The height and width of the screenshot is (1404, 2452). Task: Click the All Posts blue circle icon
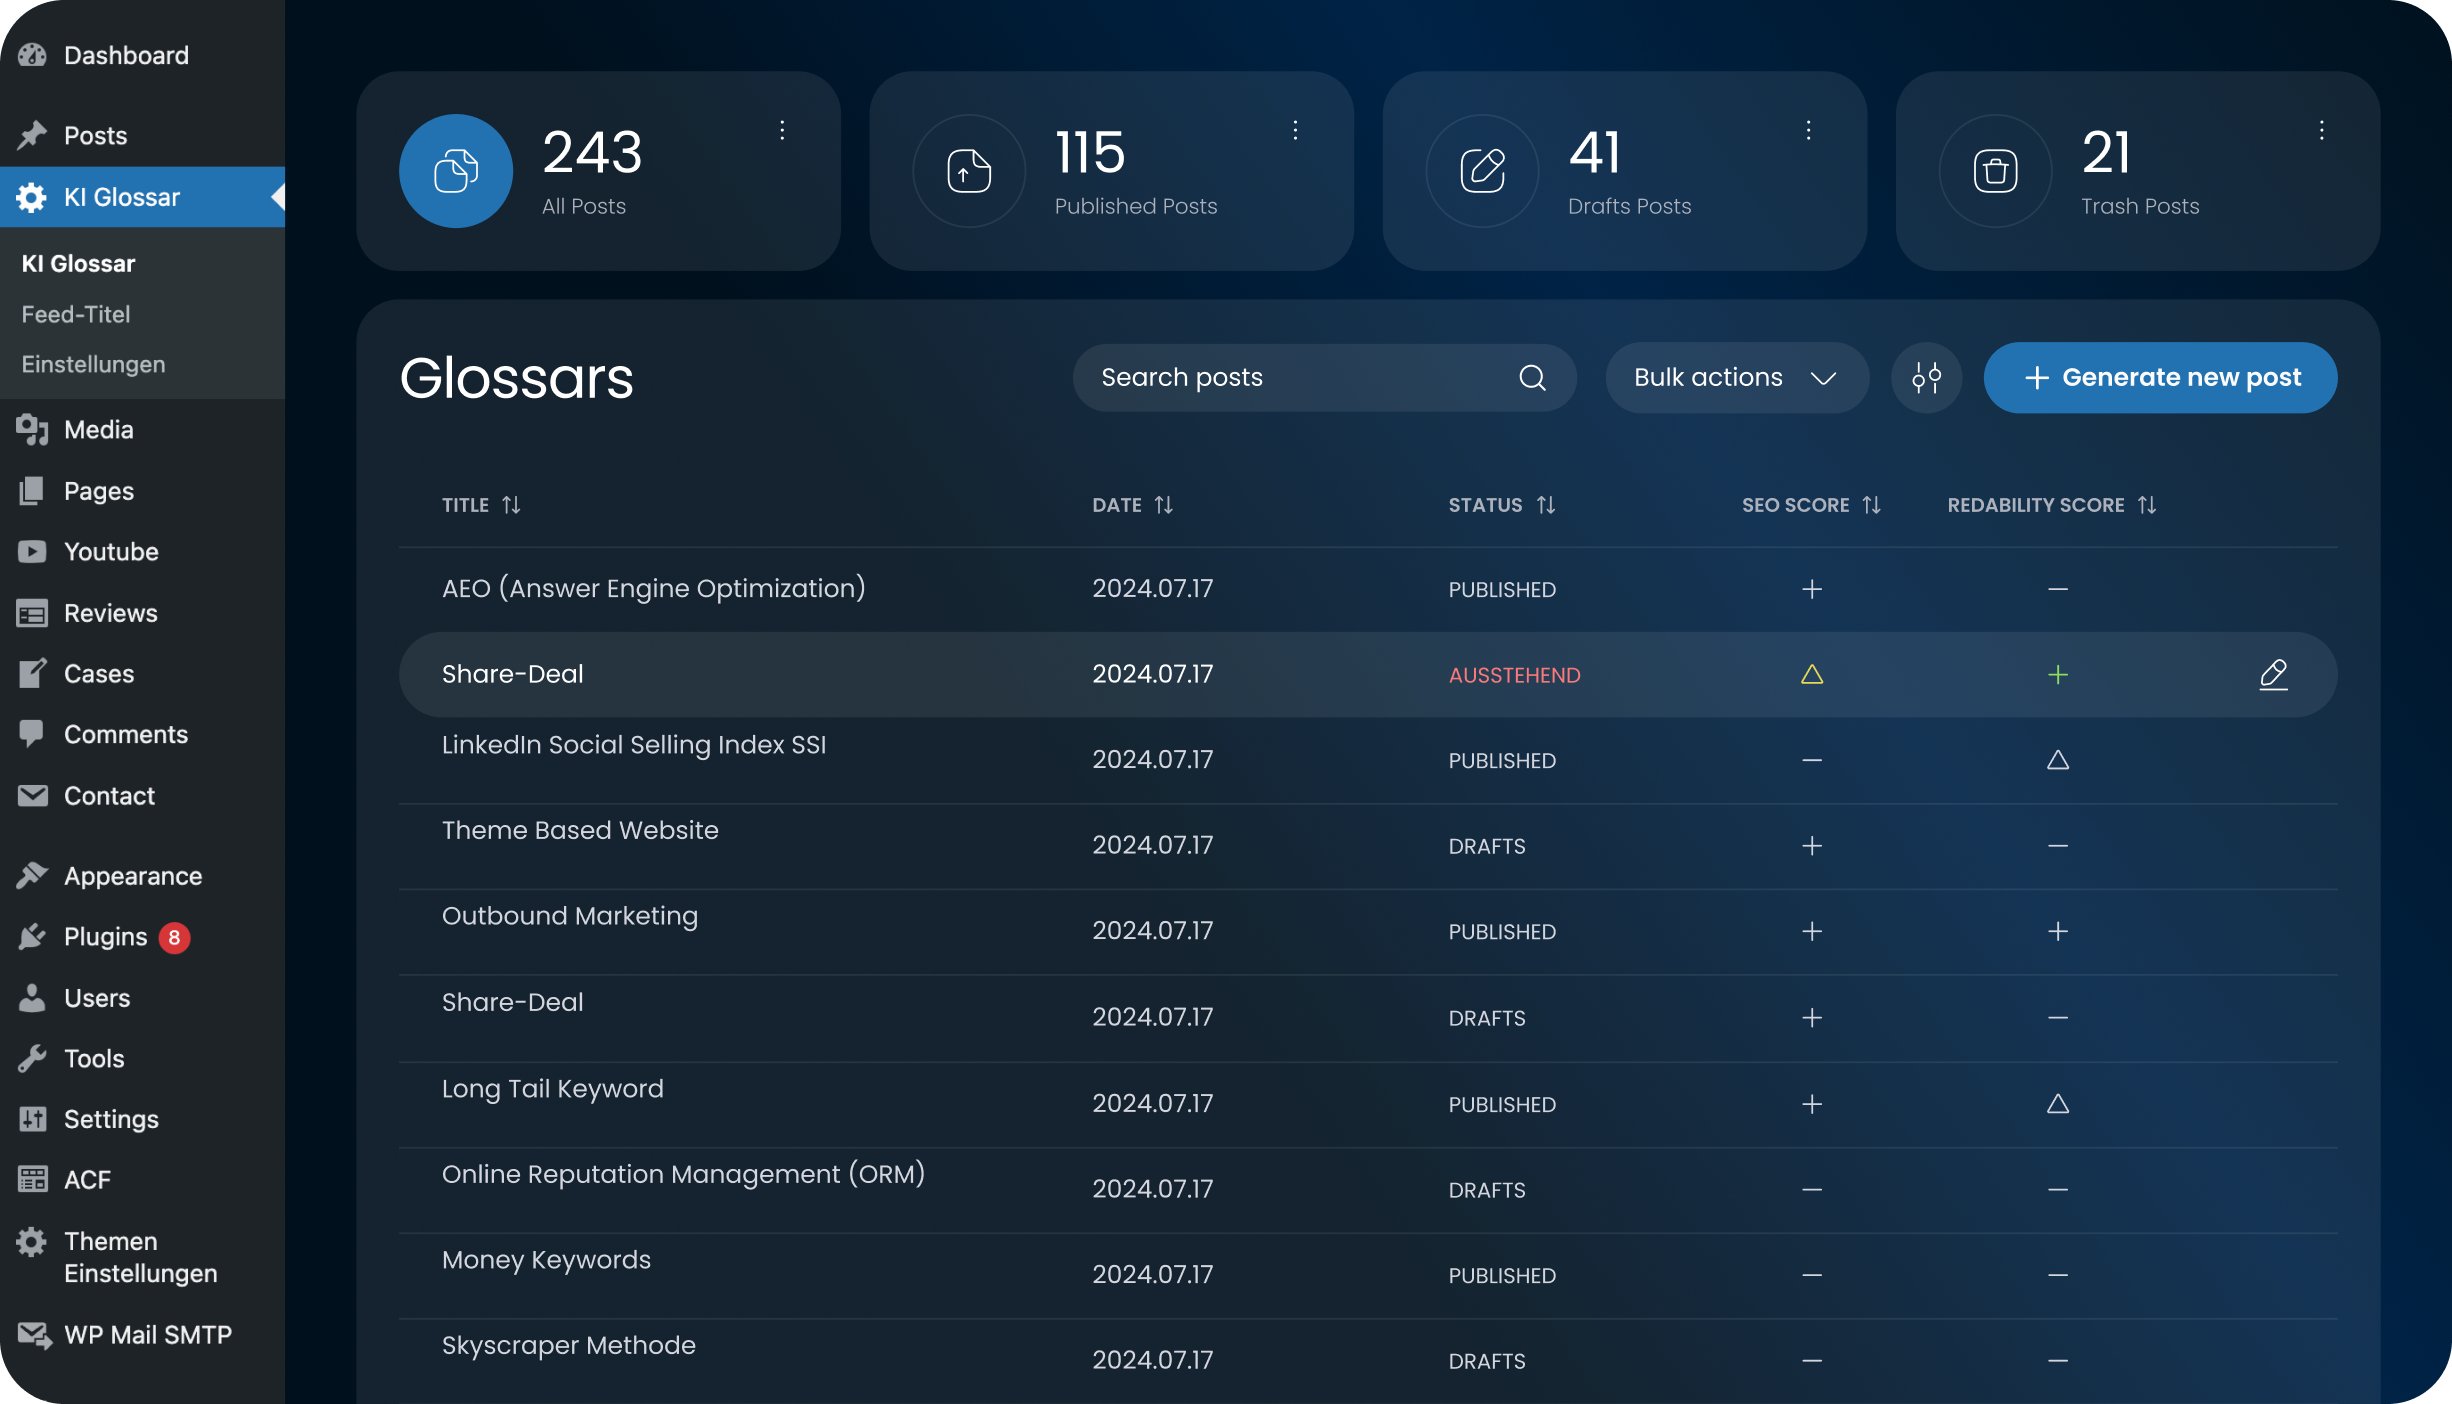tap(456, 171)
